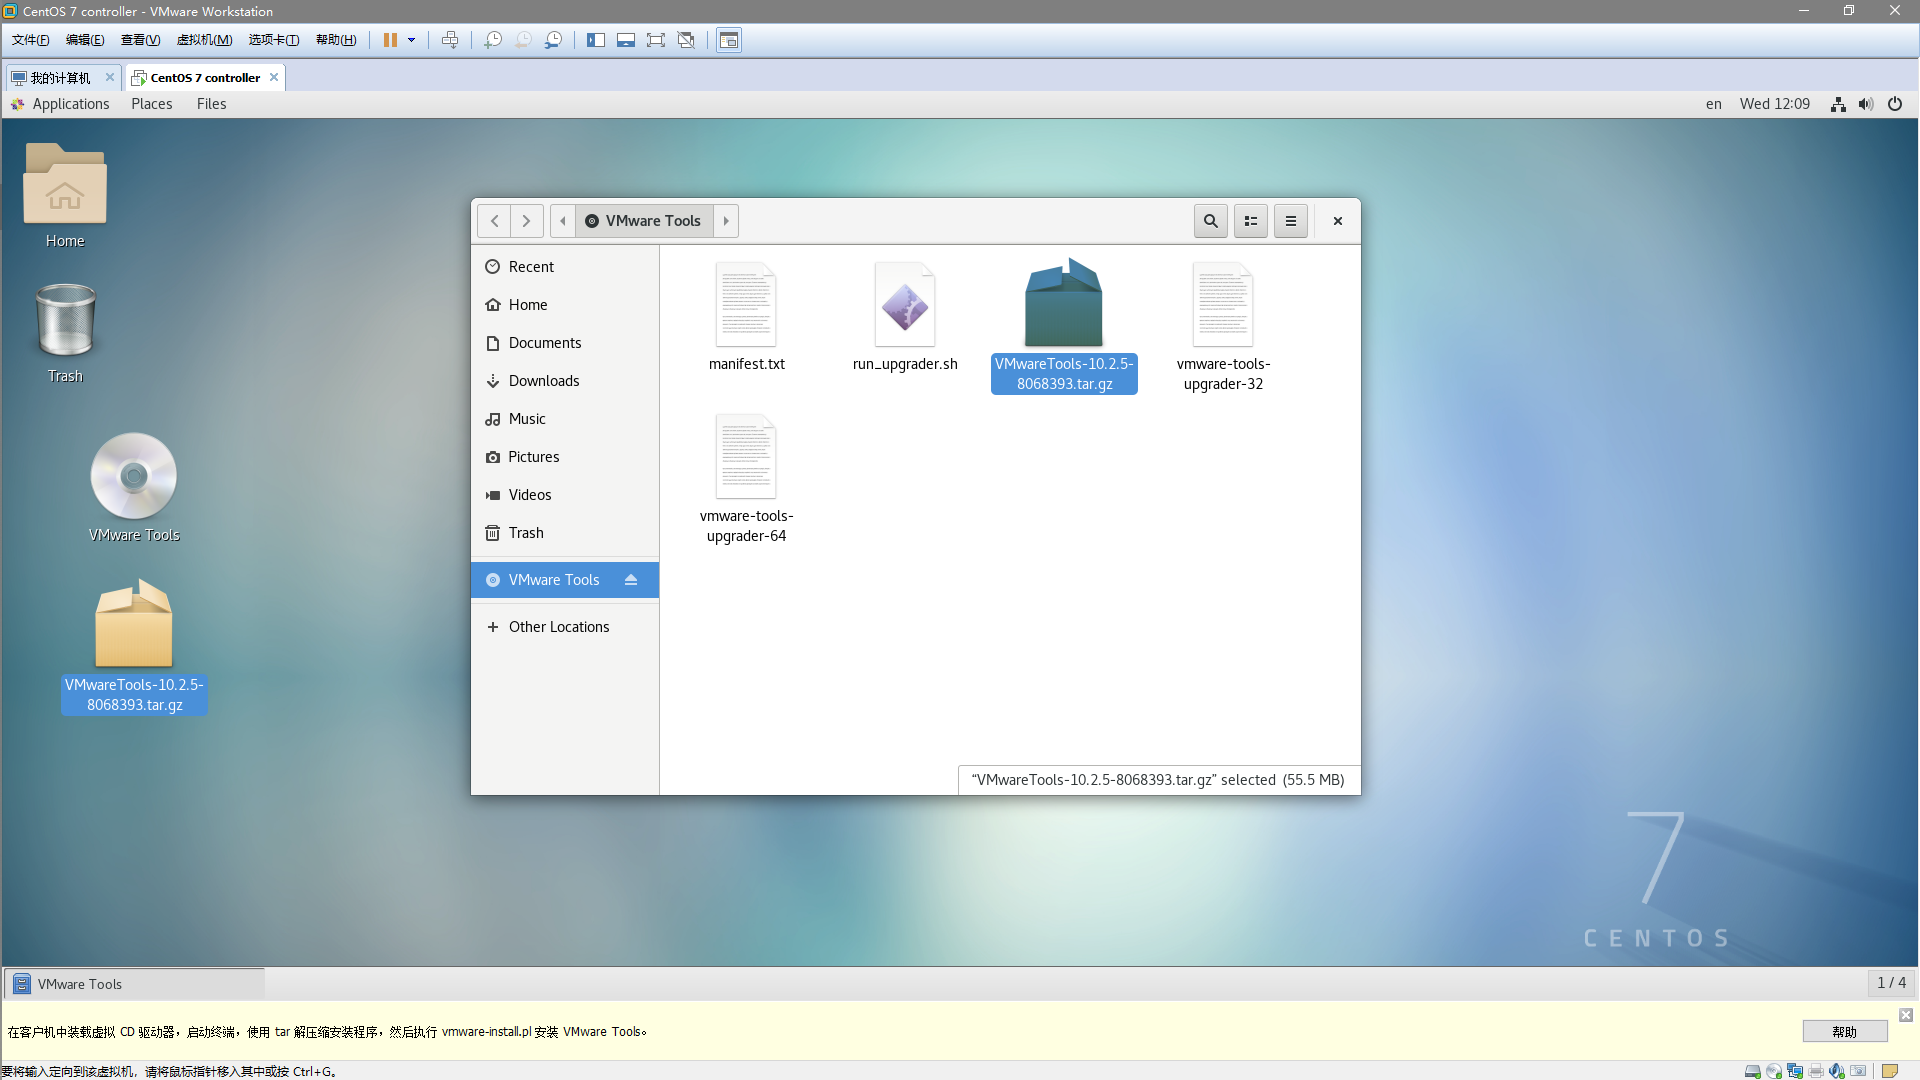Switch the virtual machine to fullscreen mode
1920x1080 pixels.
tap(656, 40)
